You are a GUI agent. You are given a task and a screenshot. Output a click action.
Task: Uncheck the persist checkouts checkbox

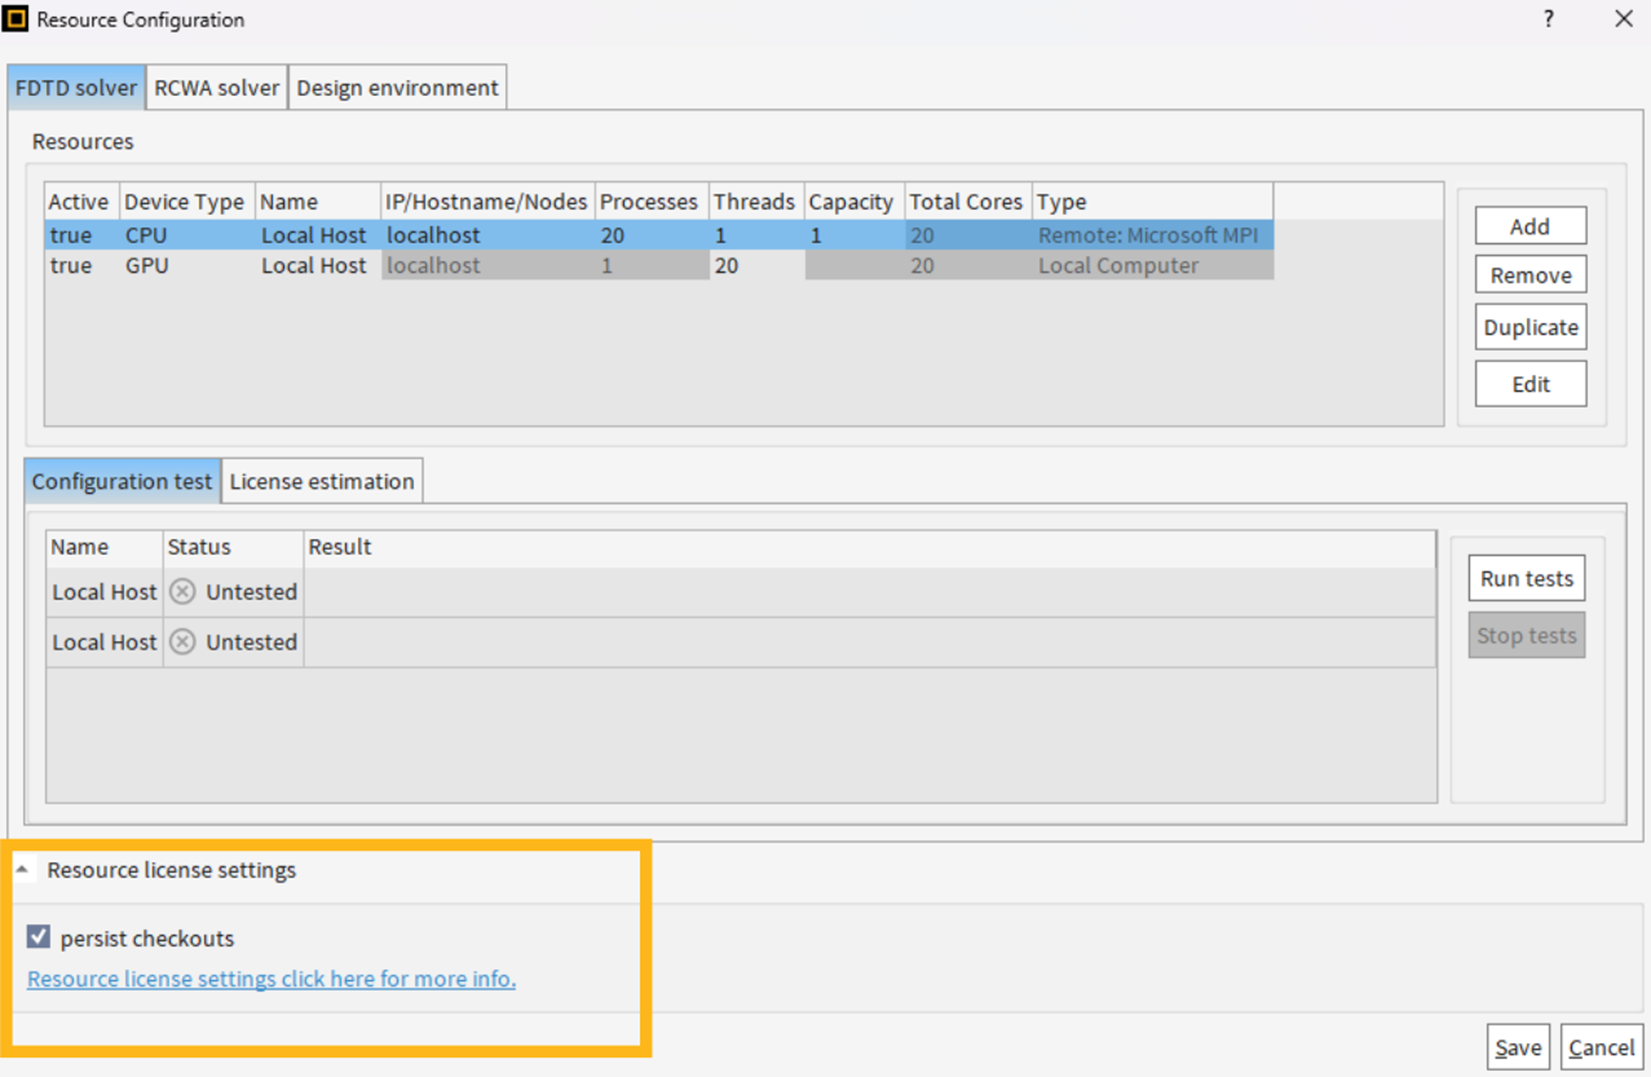(x=39, y=937)
